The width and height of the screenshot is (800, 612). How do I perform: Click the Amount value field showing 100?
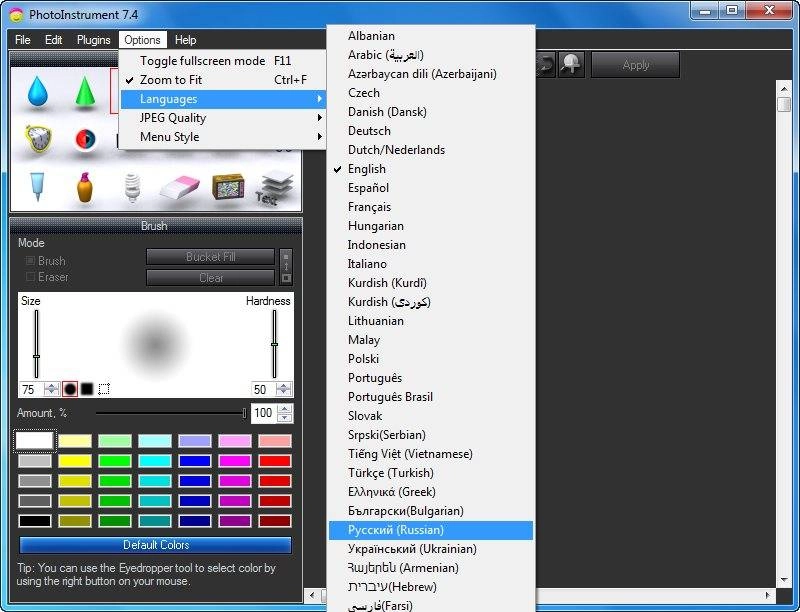264,413
